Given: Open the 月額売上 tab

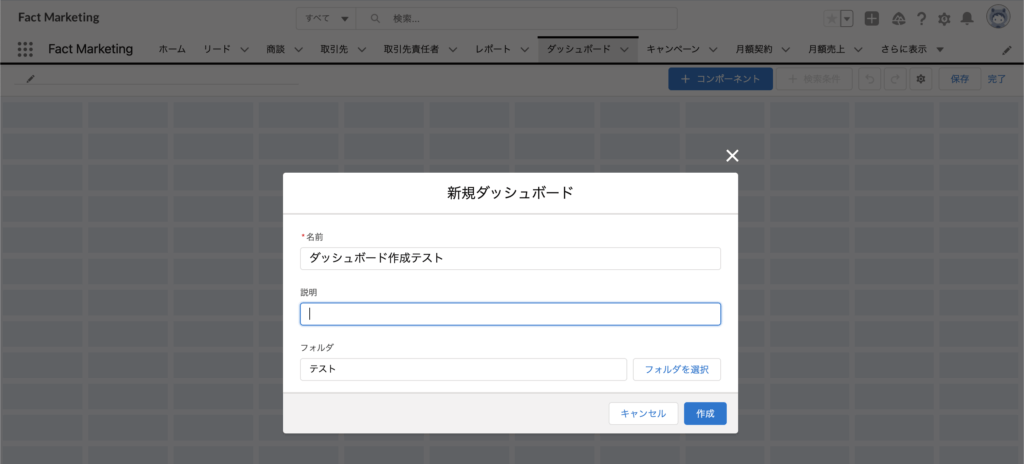Looking at the screenshot, I should click(826, 49).
